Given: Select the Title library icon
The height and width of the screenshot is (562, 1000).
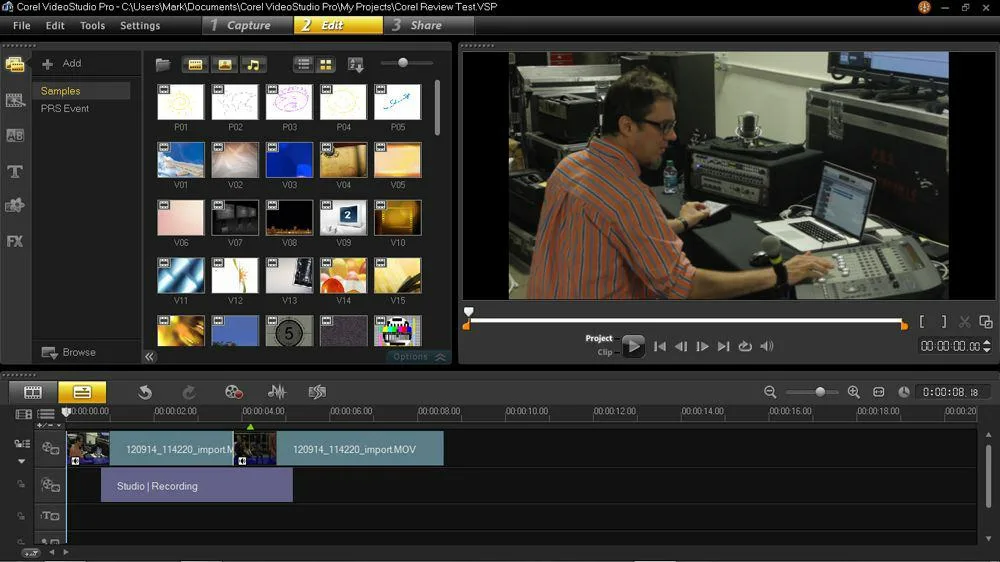Looking at the screenshot, I should coord(15,171).
